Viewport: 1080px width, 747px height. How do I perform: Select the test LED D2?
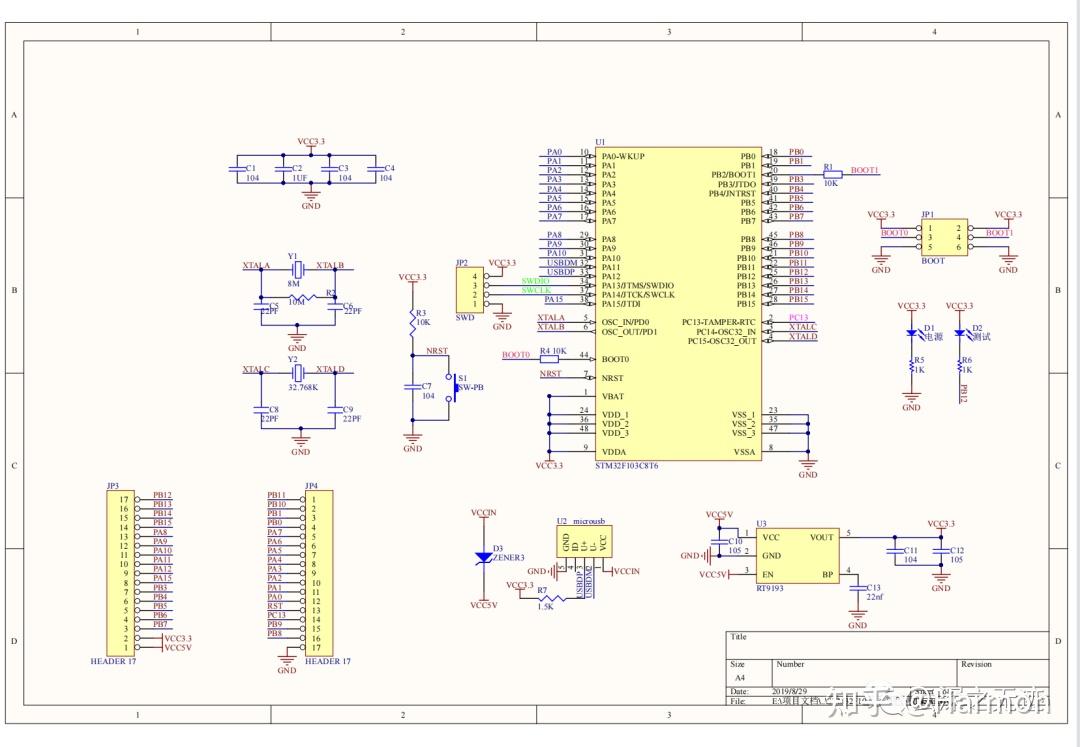click(x=960, y=333)
